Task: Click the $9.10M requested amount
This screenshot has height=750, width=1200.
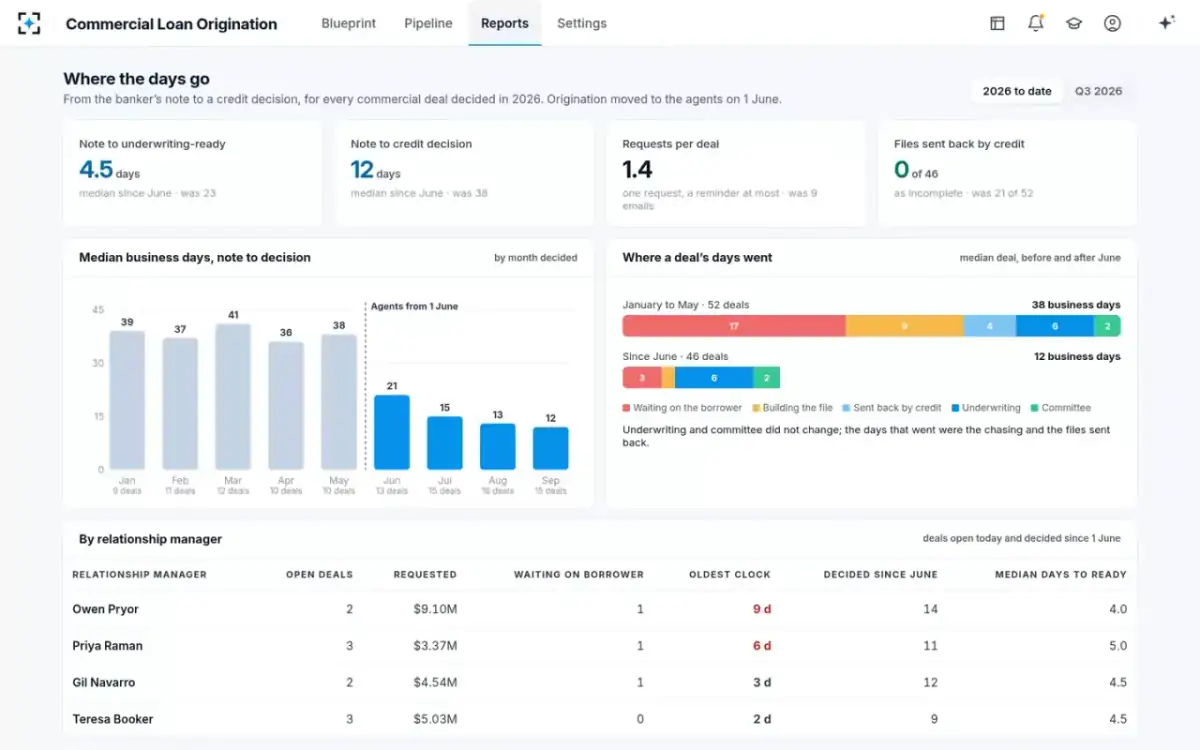Action: [x=435, y=609]
